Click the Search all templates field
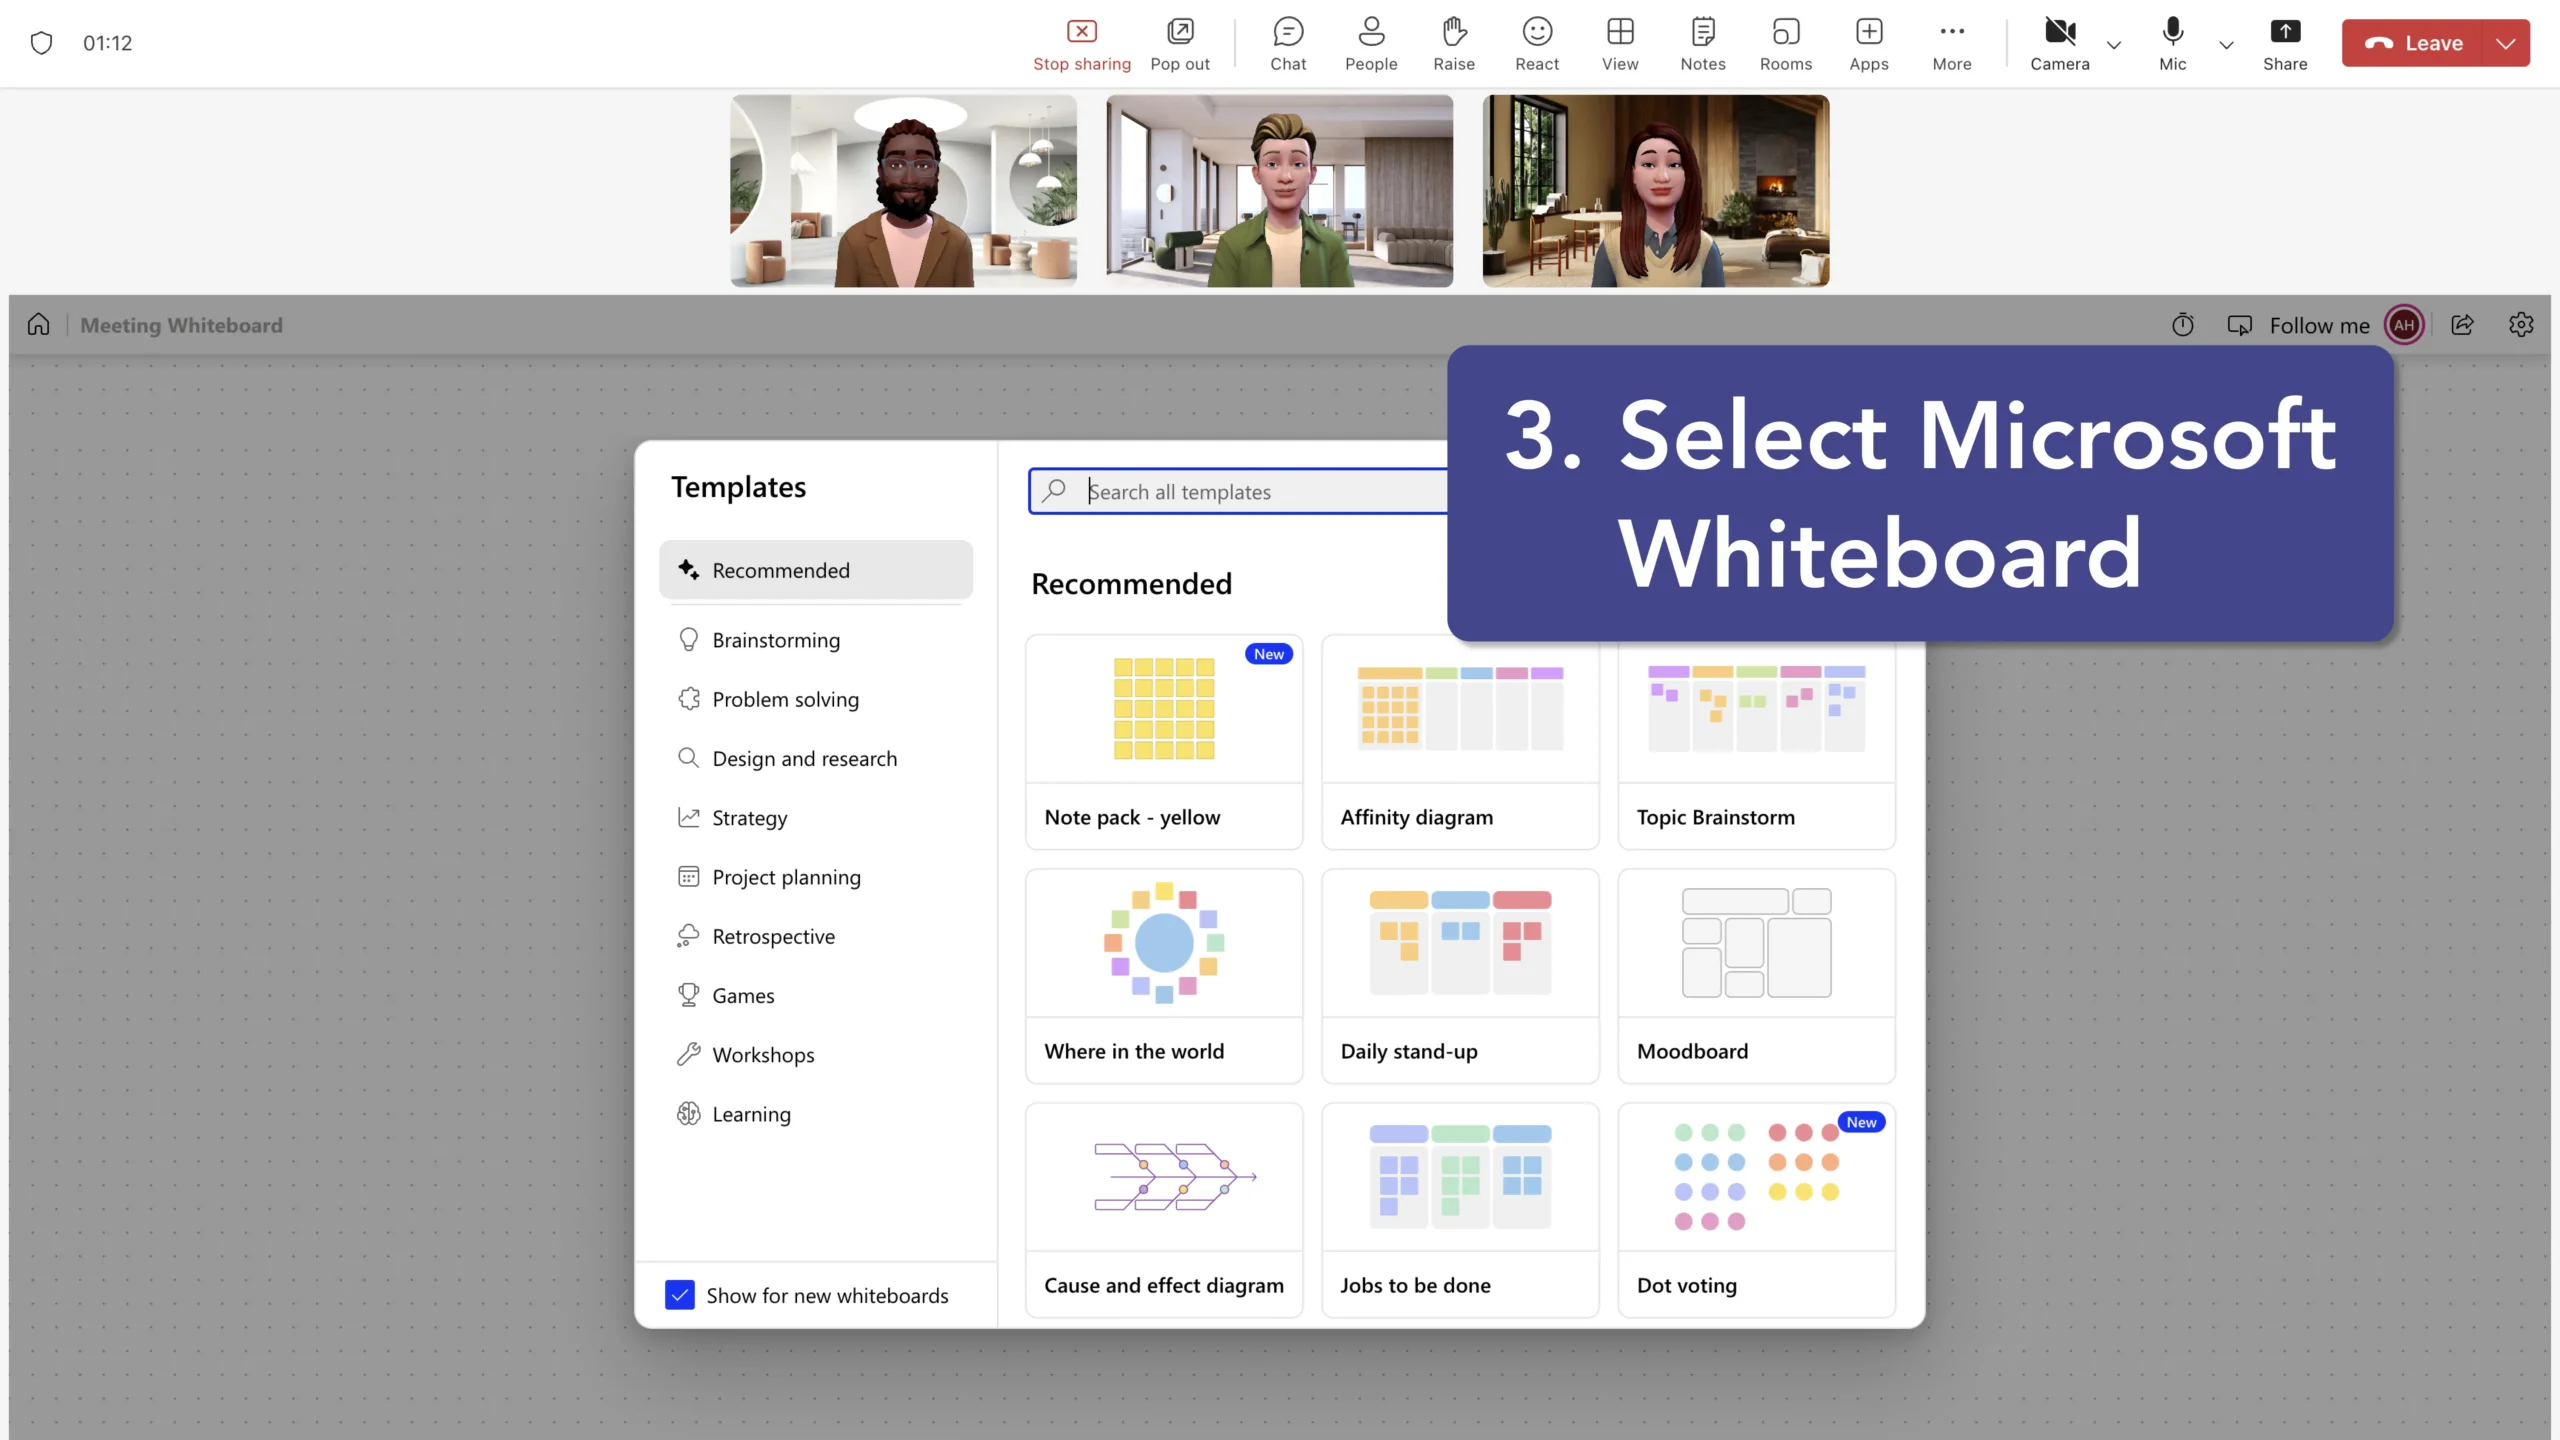The width and height of the screenshot is (2560, 1440). 1240,491
